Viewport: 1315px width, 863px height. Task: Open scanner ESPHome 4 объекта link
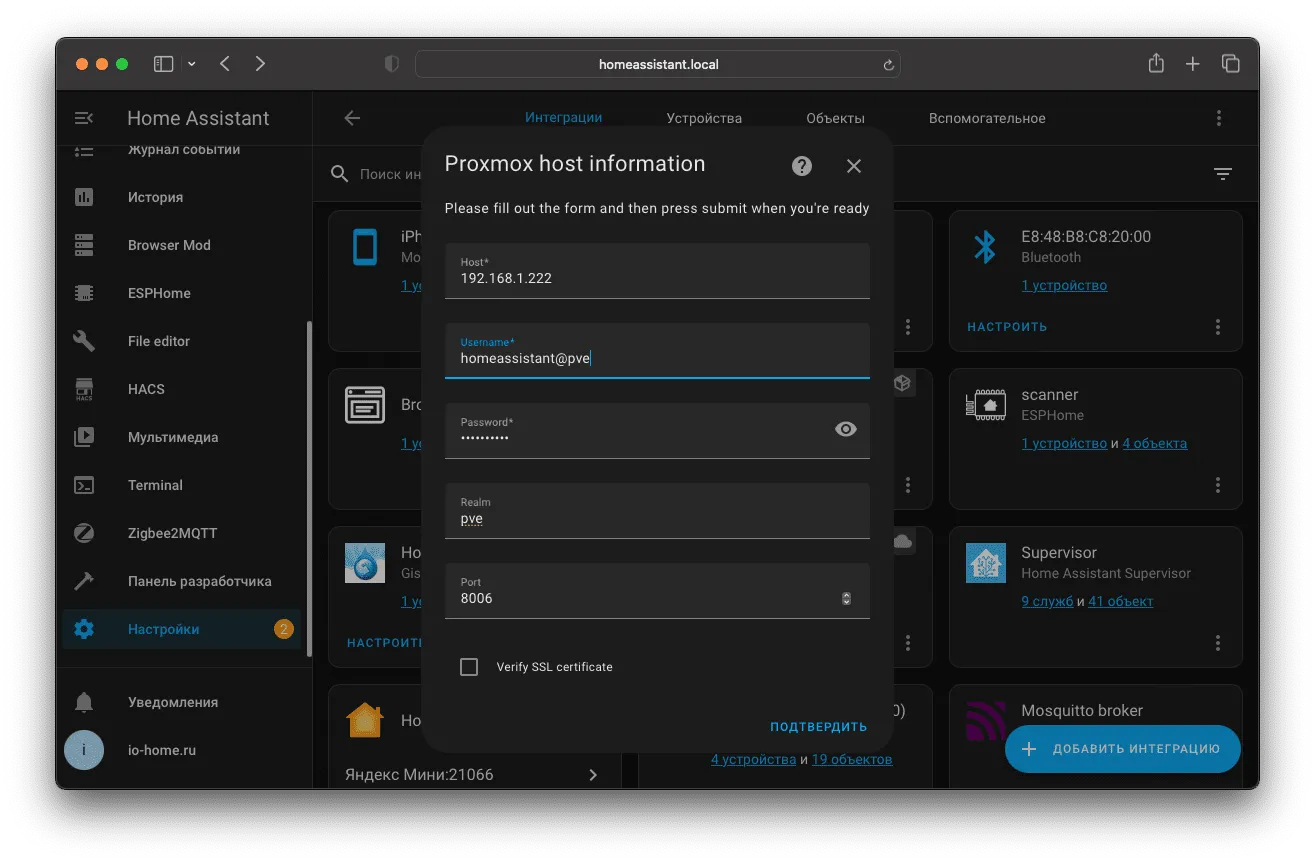1155,443
